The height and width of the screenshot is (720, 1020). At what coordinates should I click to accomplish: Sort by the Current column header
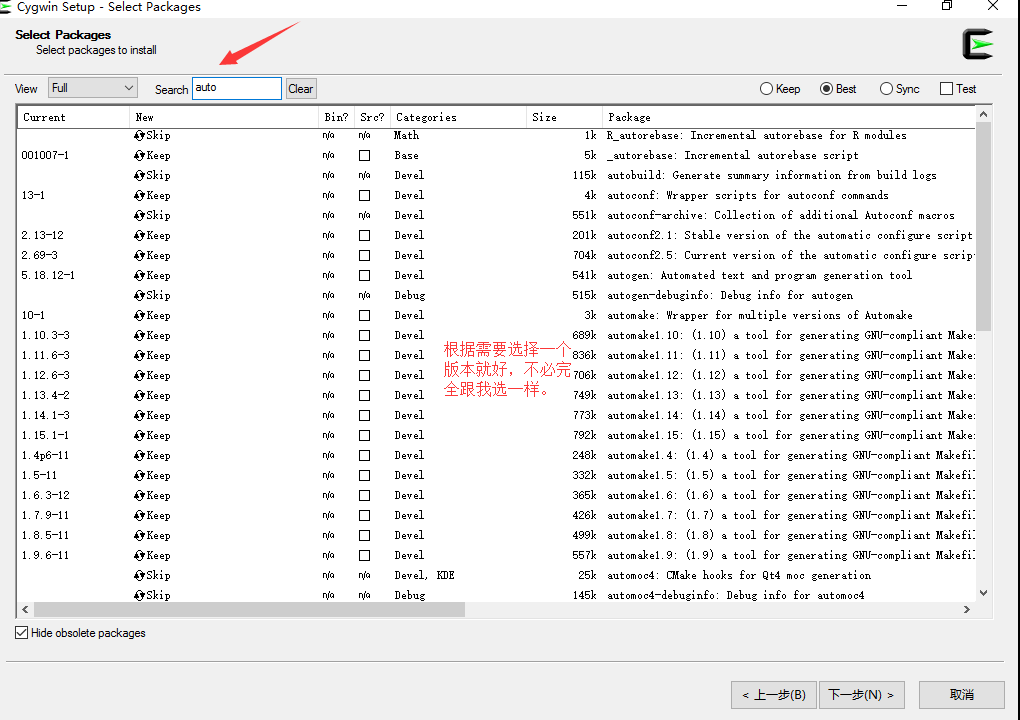[x=74, y=117]
